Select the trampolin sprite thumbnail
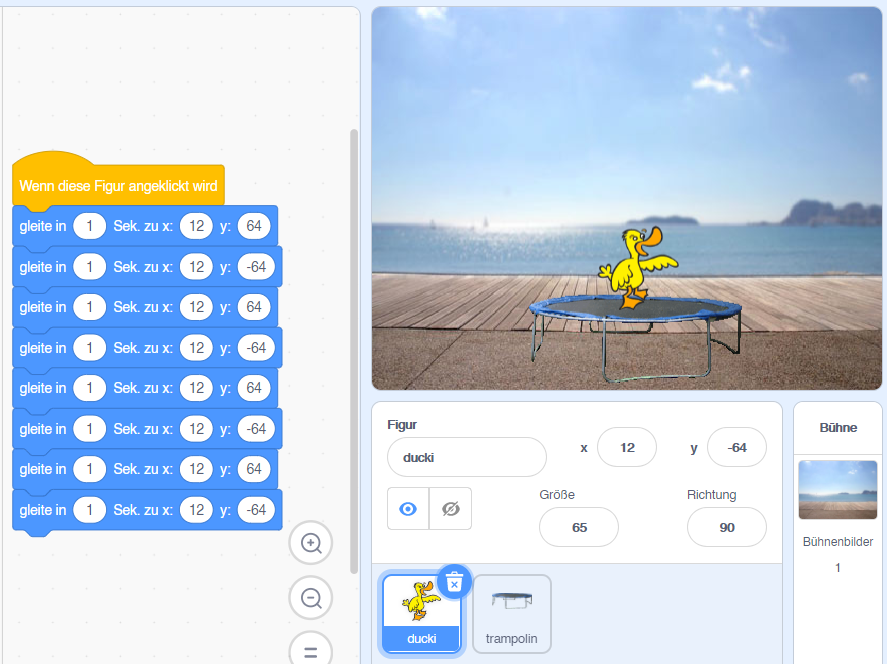Image resolution: width=887 pixels, height=664 pixels. coord(511,612)
